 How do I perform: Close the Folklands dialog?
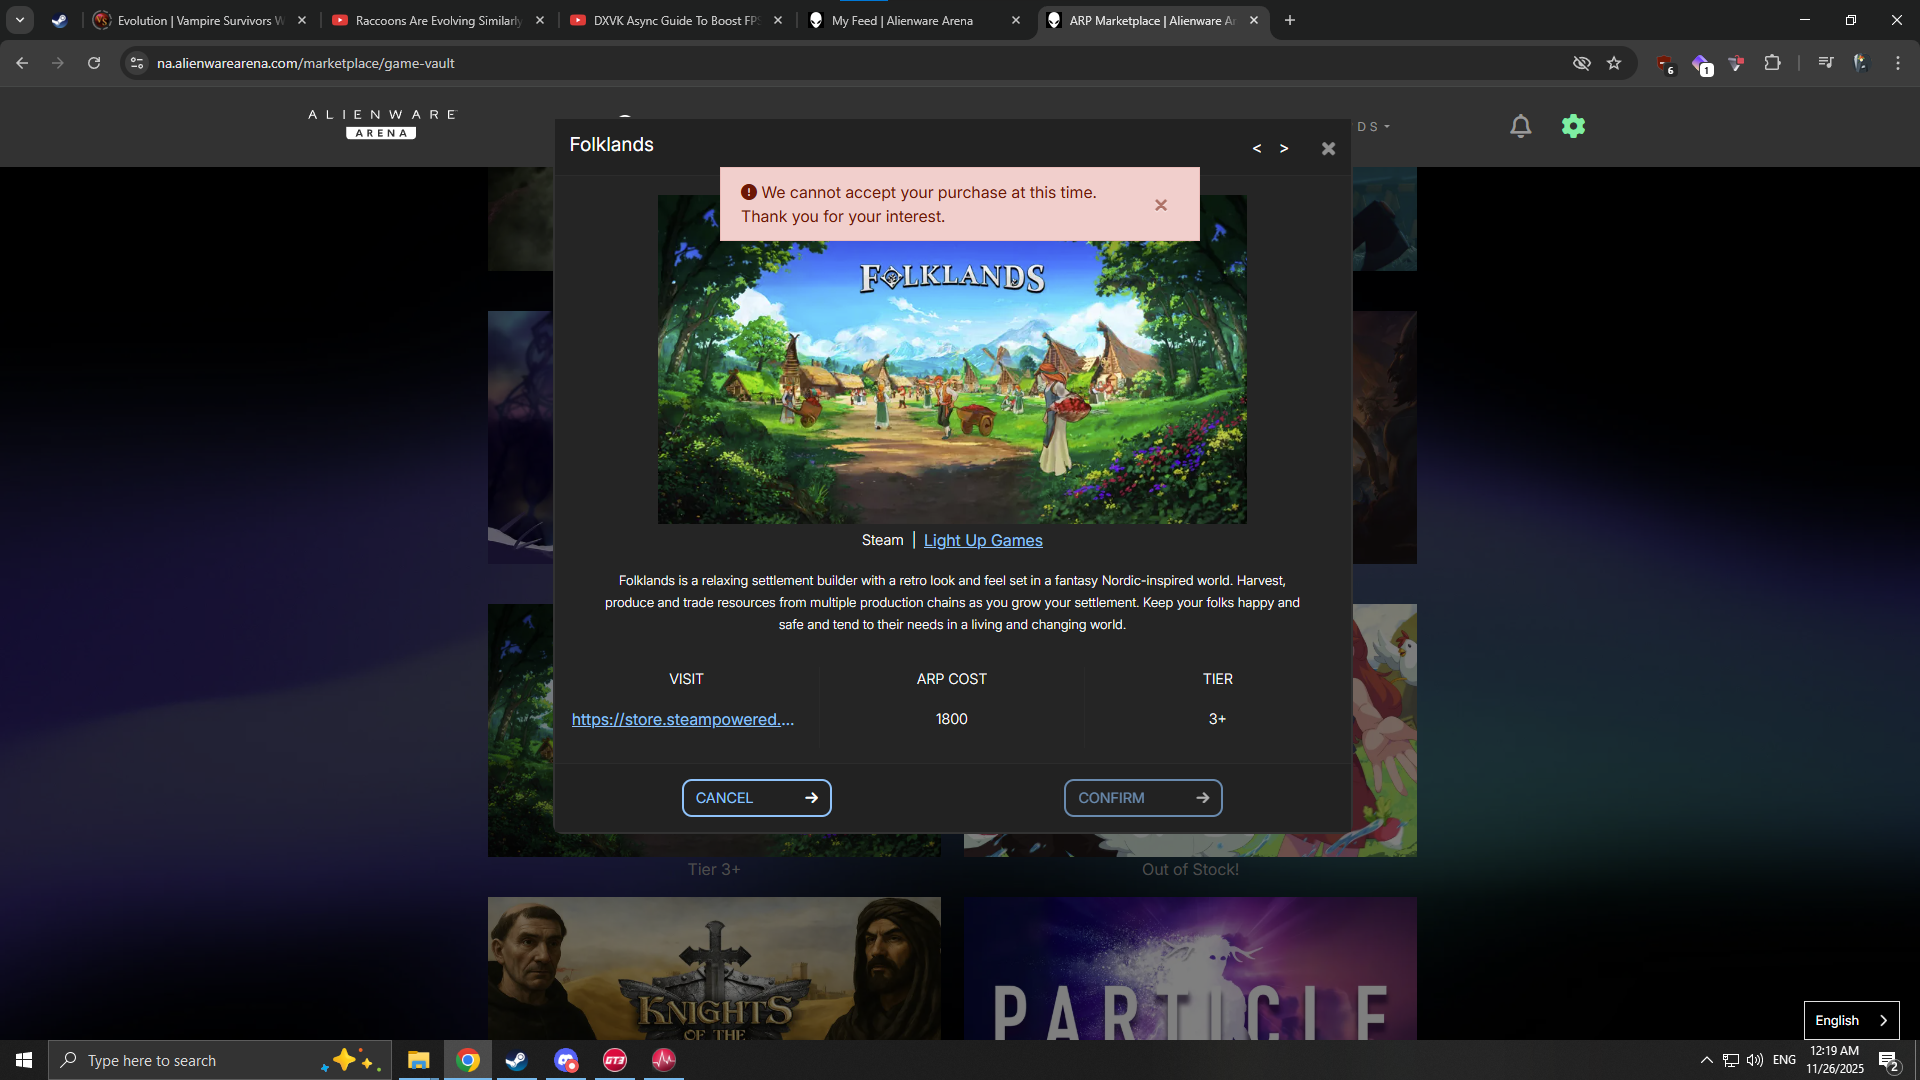pyautogui.click(x=1328, y=149)
